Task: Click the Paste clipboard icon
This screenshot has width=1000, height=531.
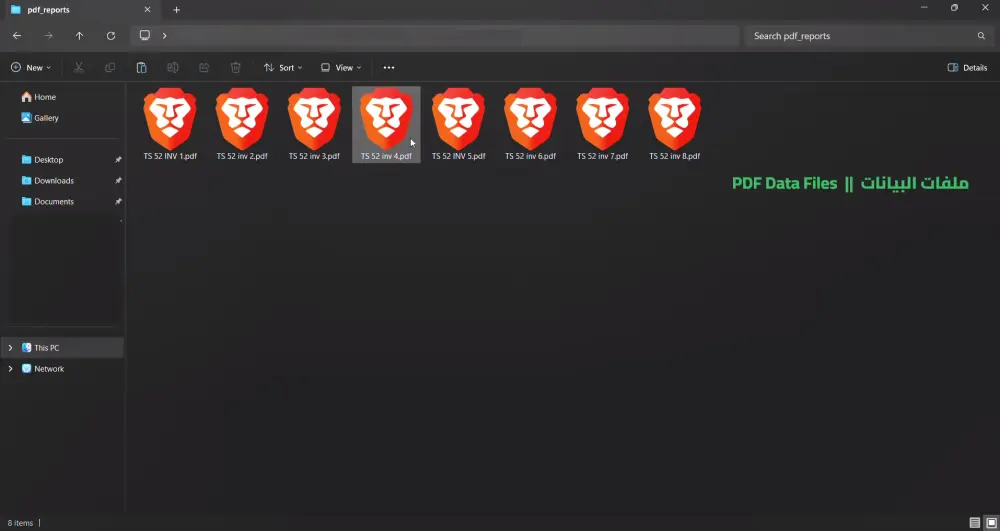Action: [x=142, y=68]
